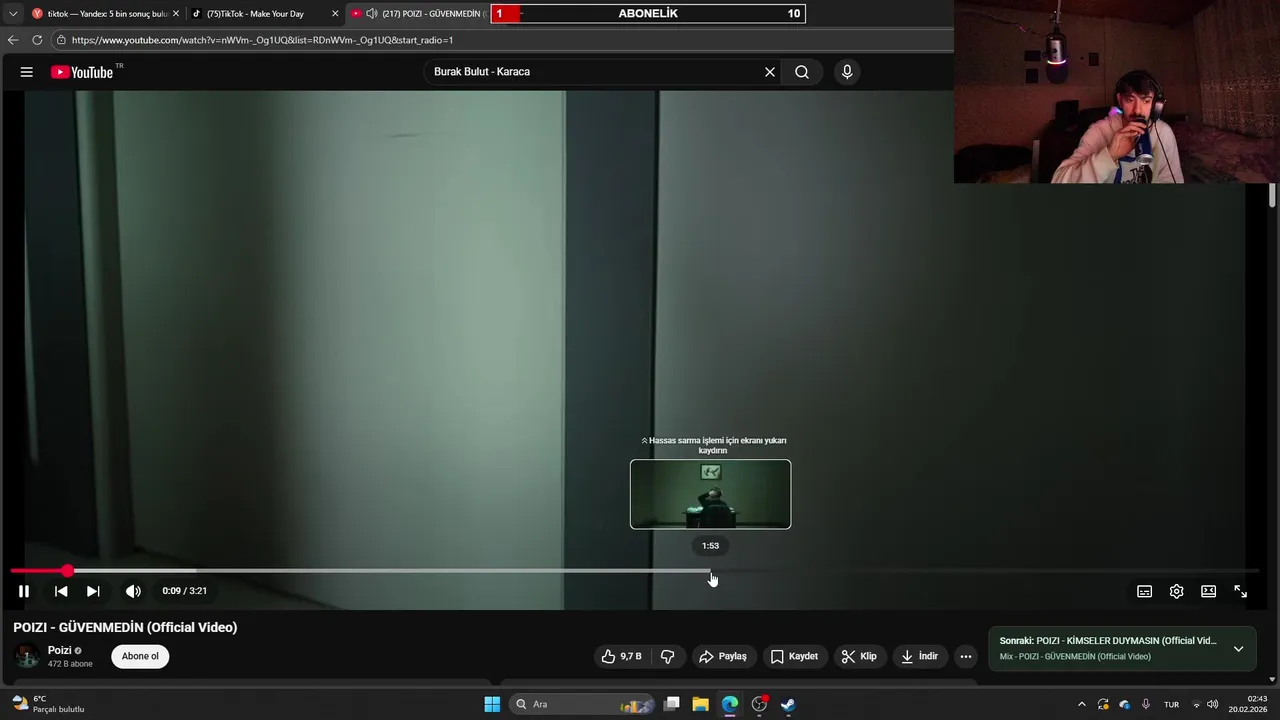Open the weather widget showing 6°C
Viewport: 1280px width, 720px height.
(x=48, y=704)
